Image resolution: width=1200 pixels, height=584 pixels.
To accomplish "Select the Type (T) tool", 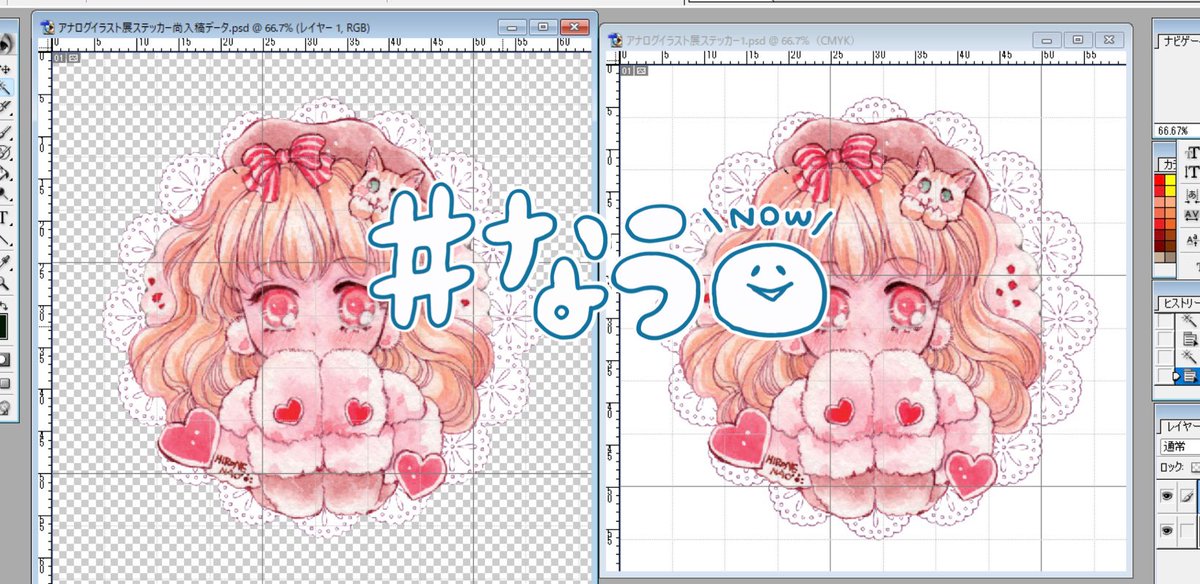I will click(x=6, y=218).
